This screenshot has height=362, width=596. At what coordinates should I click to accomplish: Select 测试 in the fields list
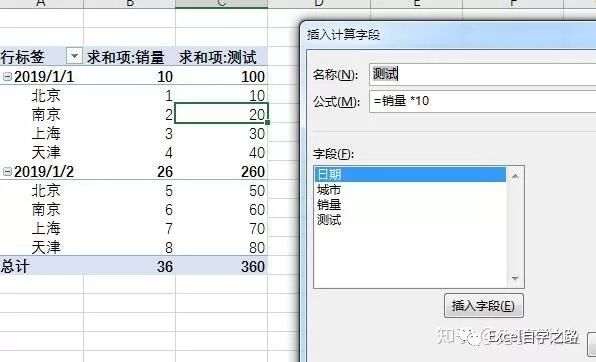tap(410, 219)
